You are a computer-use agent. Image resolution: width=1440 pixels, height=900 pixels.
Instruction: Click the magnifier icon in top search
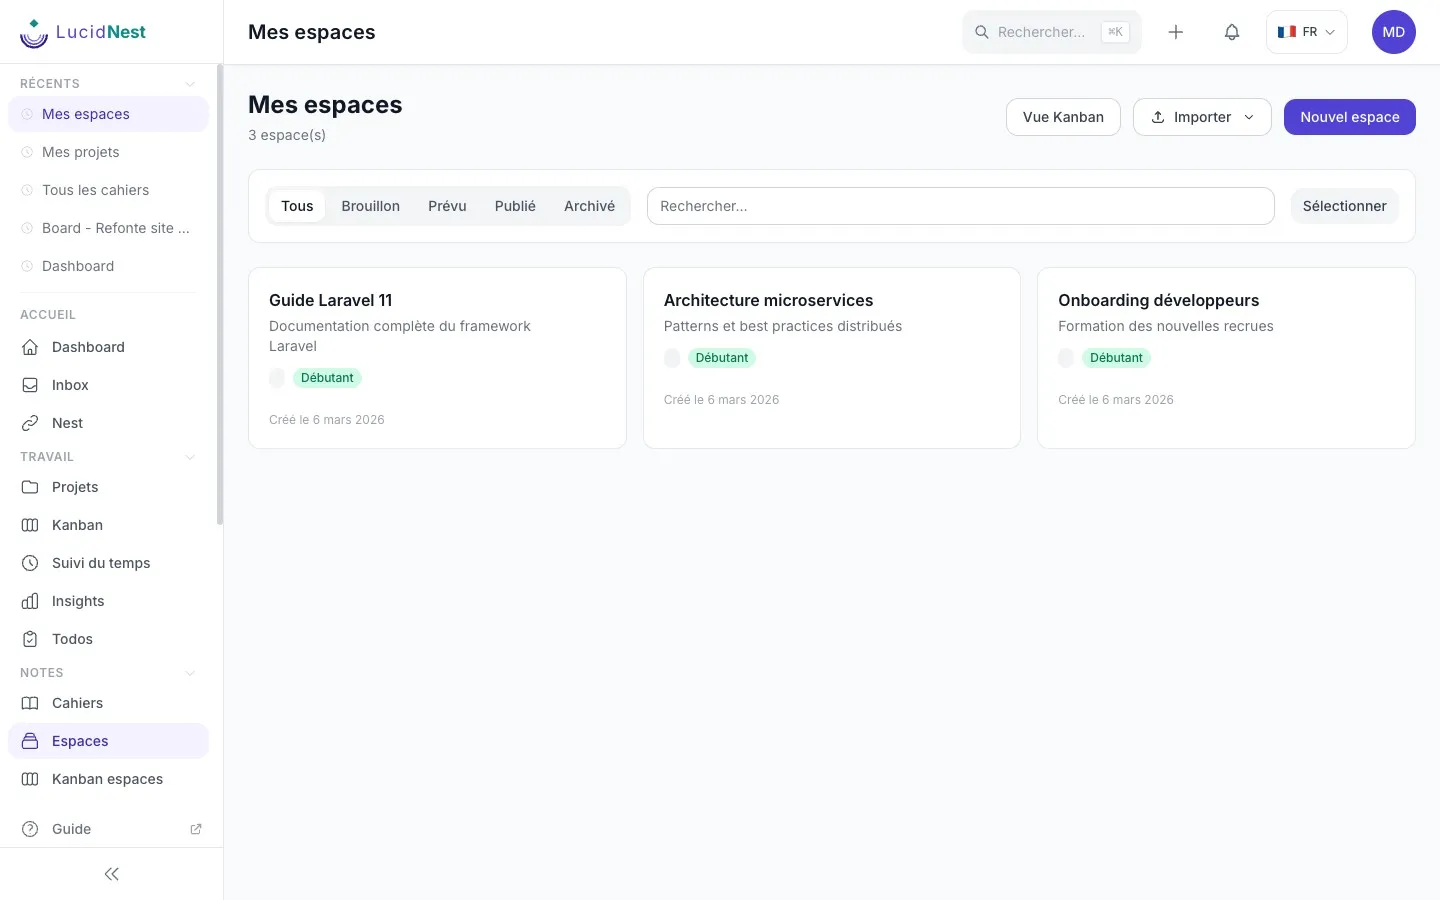coord(982,32)
